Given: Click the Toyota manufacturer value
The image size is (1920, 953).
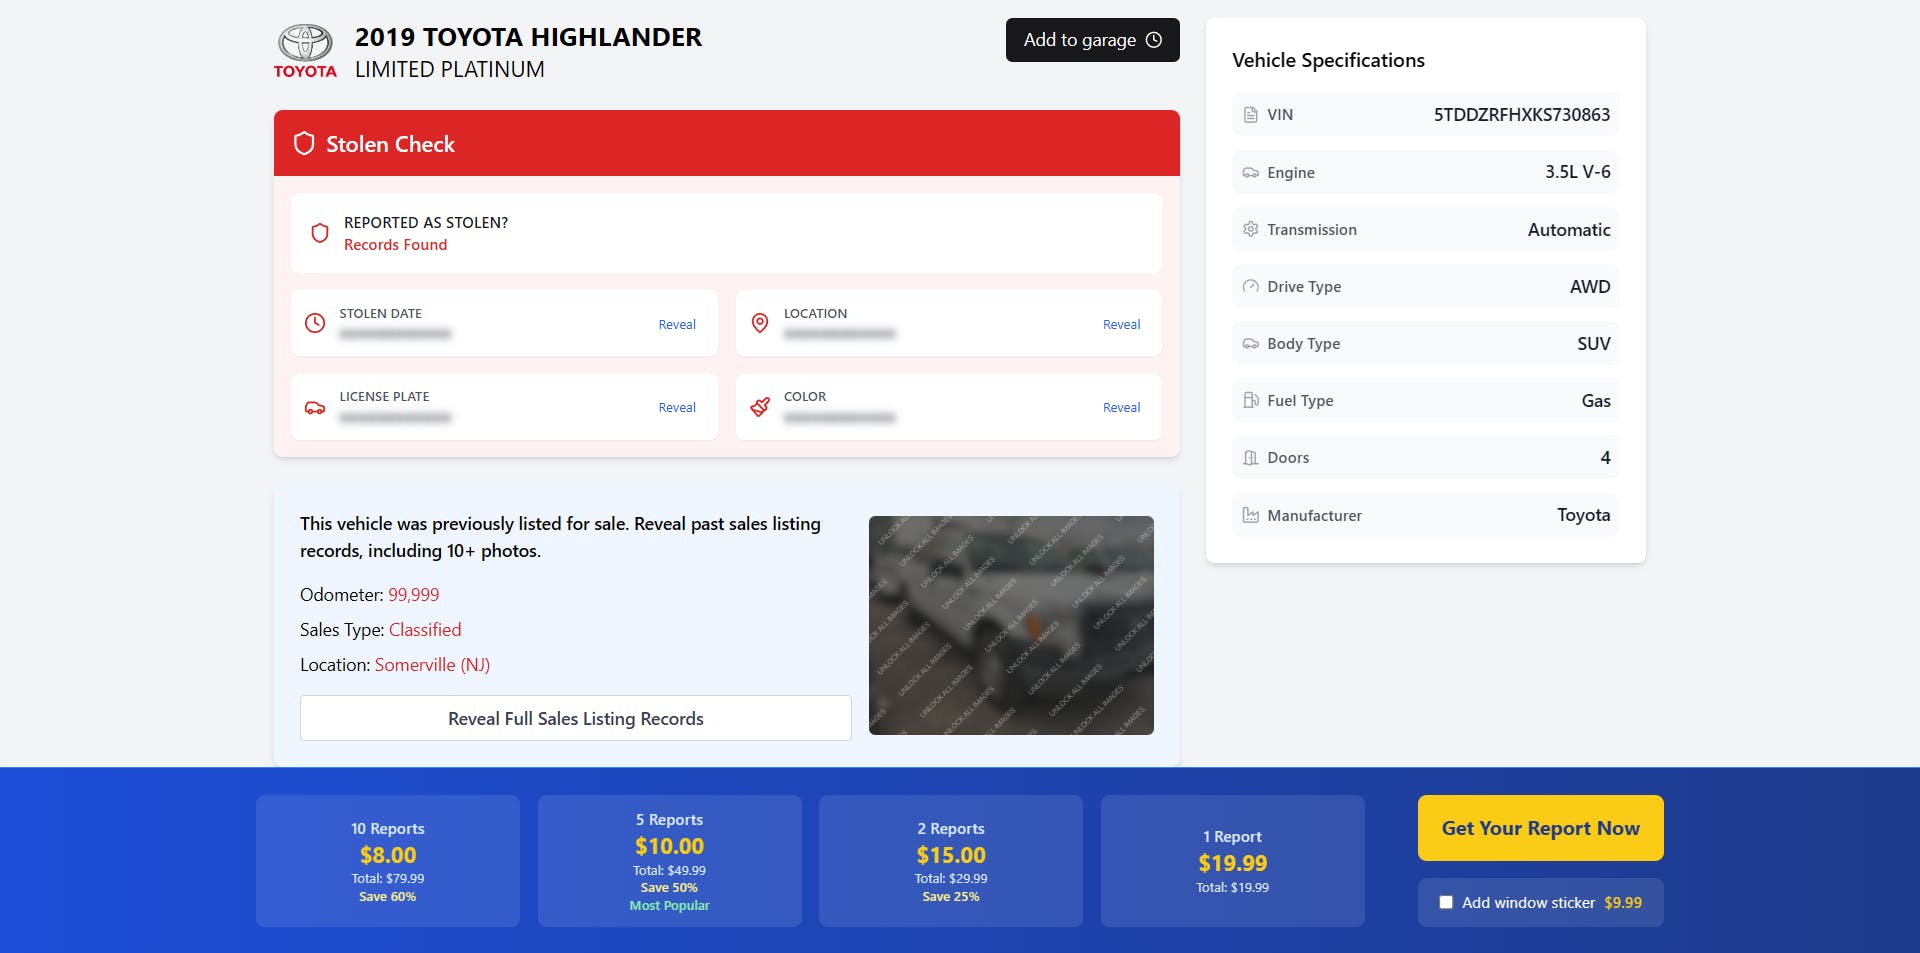Looking at the screenshot, I should (1584, 515).
